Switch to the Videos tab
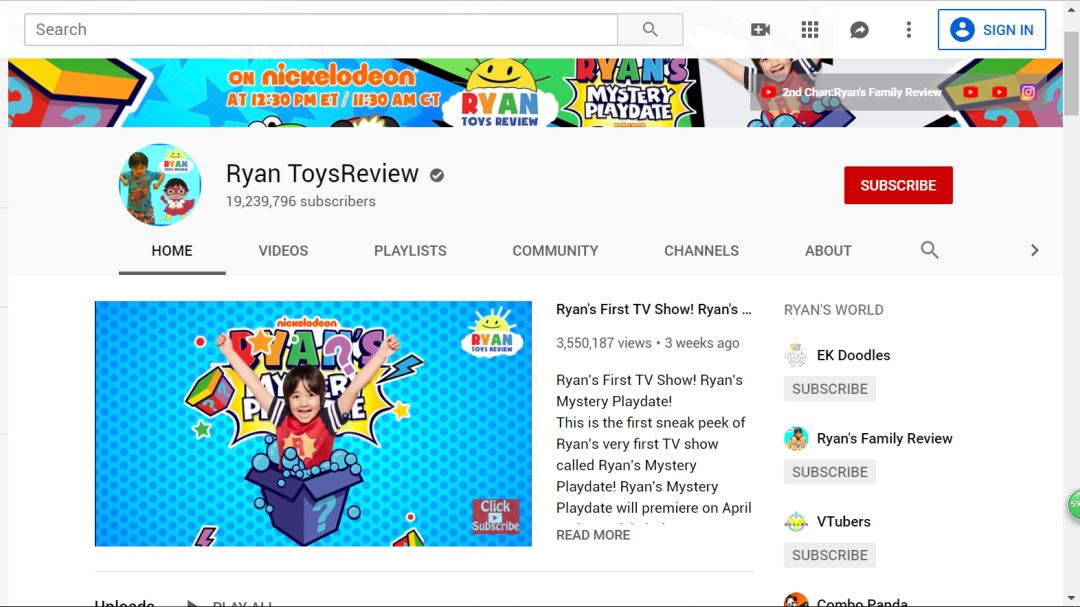The height and width of the screenshot is (607, 1080). click(x=283, y=251)
